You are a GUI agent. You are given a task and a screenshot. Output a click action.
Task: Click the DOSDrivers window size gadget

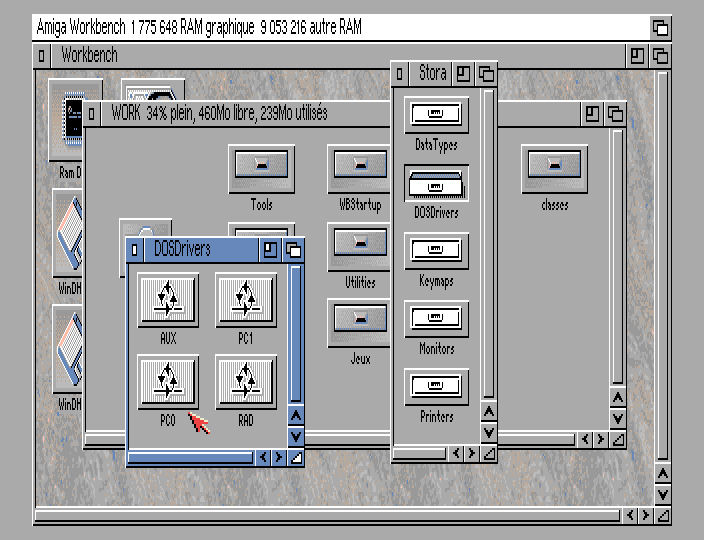[296, 457]
